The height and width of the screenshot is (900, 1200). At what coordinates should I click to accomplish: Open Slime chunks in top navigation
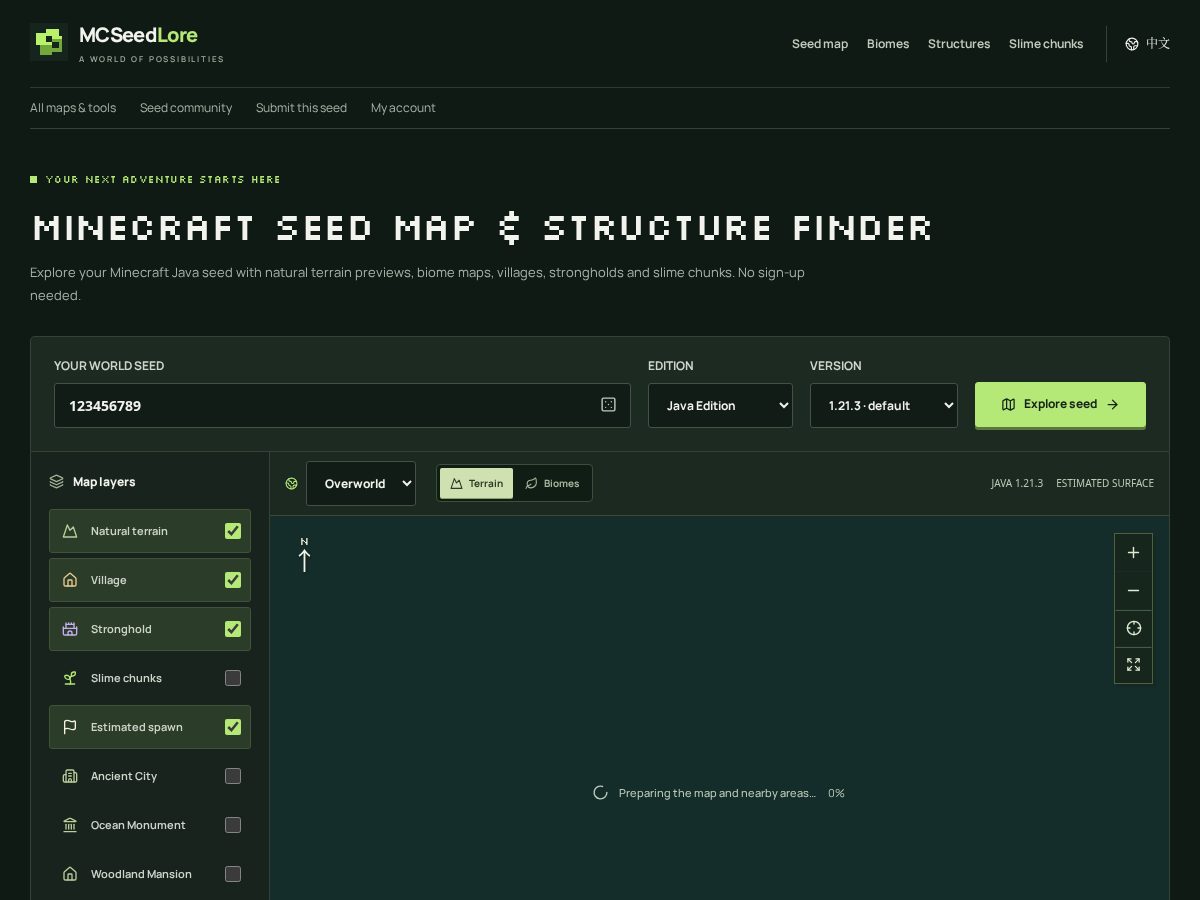click(1046, 44)
